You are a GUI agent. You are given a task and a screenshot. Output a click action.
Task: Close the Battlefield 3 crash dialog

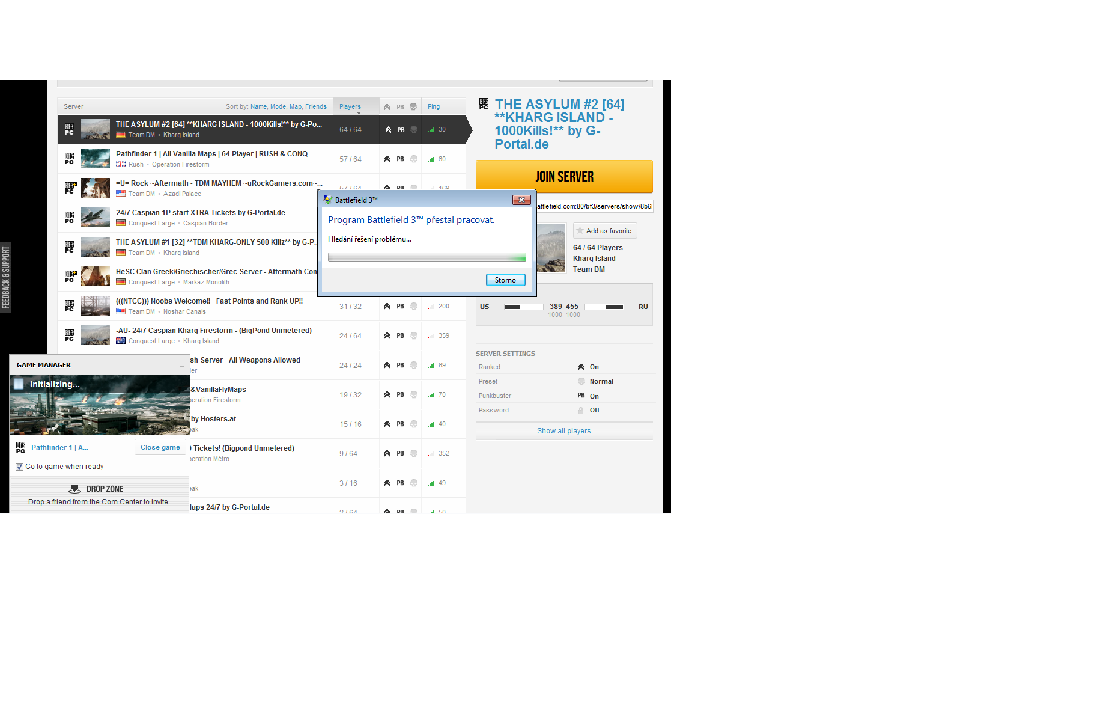(x=521, y=200)
